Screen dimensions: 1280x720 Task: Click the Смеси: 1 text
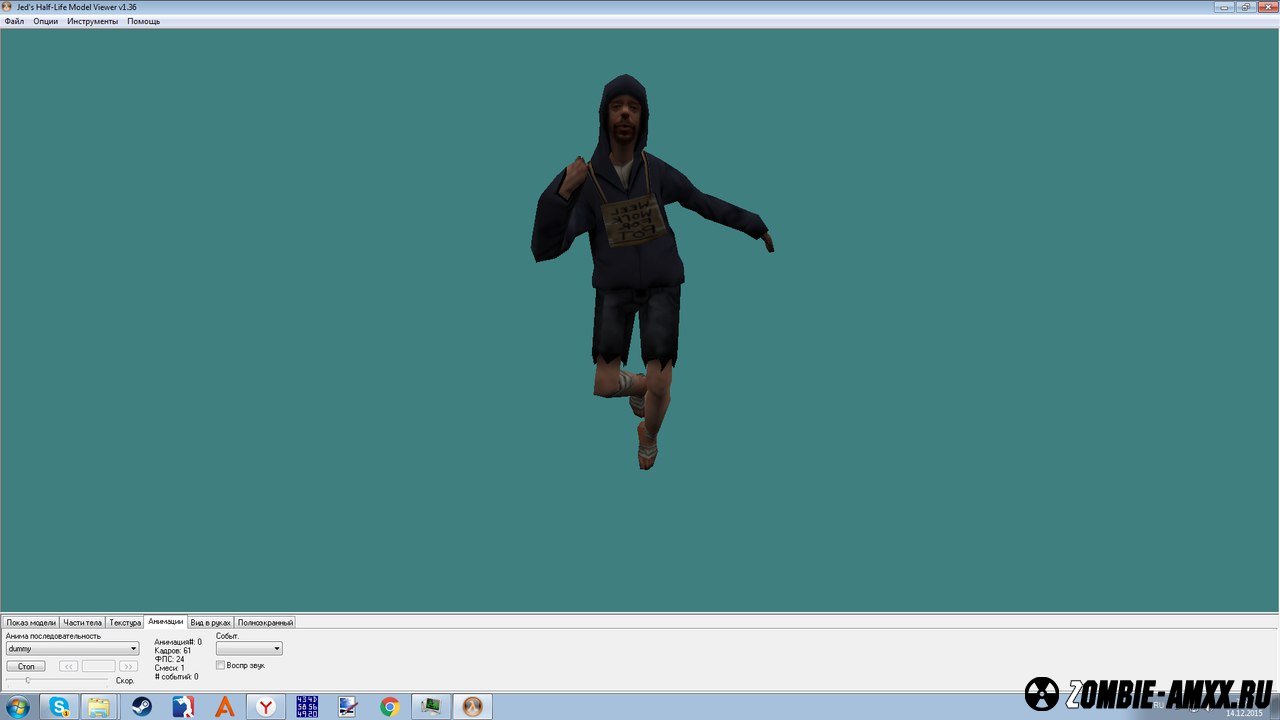point(169,668)
